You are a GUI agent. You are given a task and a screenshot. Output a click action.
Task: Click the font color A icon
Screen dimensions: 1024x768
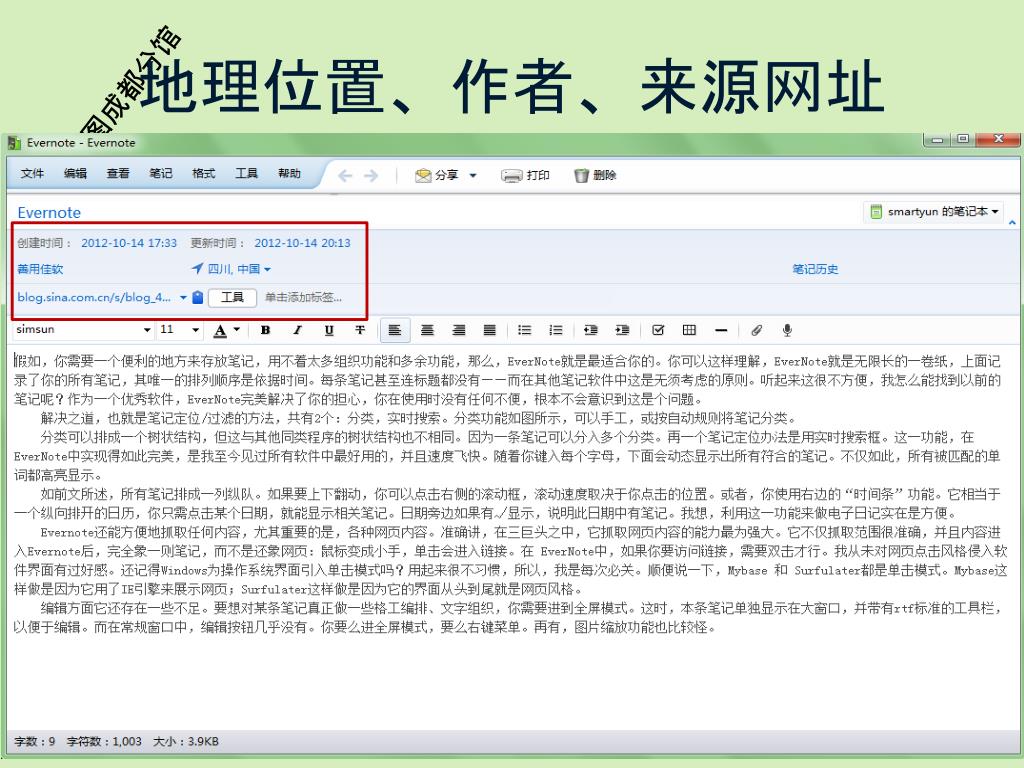point(220,330)
